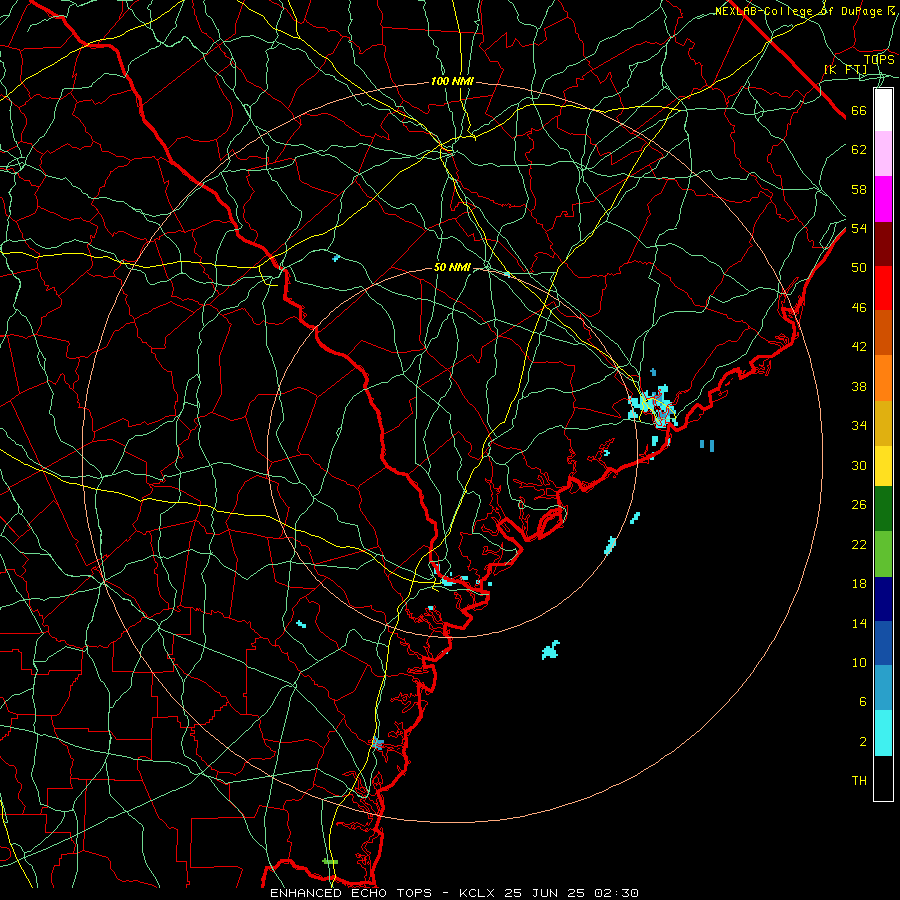Click the white swatch on the tops scale
Viewport: 900px width, 900px height.
point(883,110)
